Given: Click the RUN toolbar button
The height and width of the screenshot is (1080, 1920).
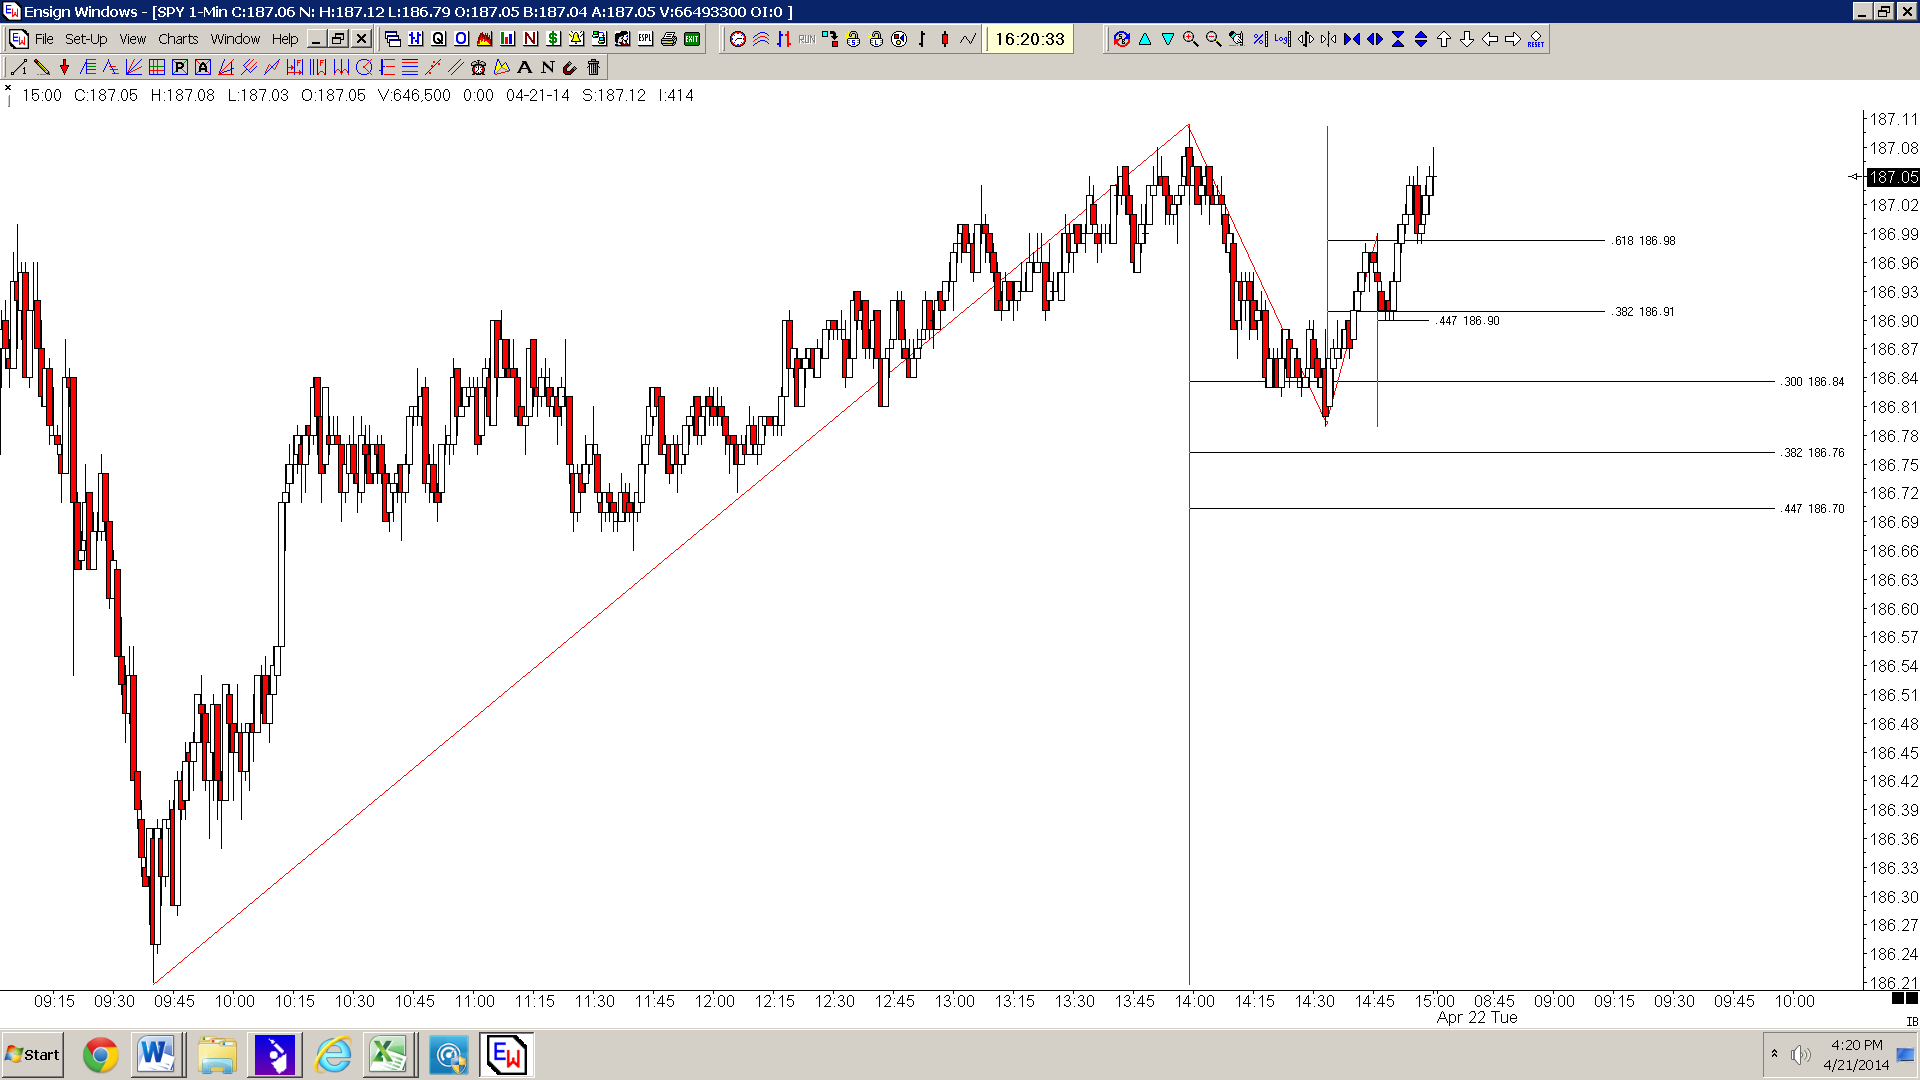Looking at the screenshot, I should click(806, 39).
